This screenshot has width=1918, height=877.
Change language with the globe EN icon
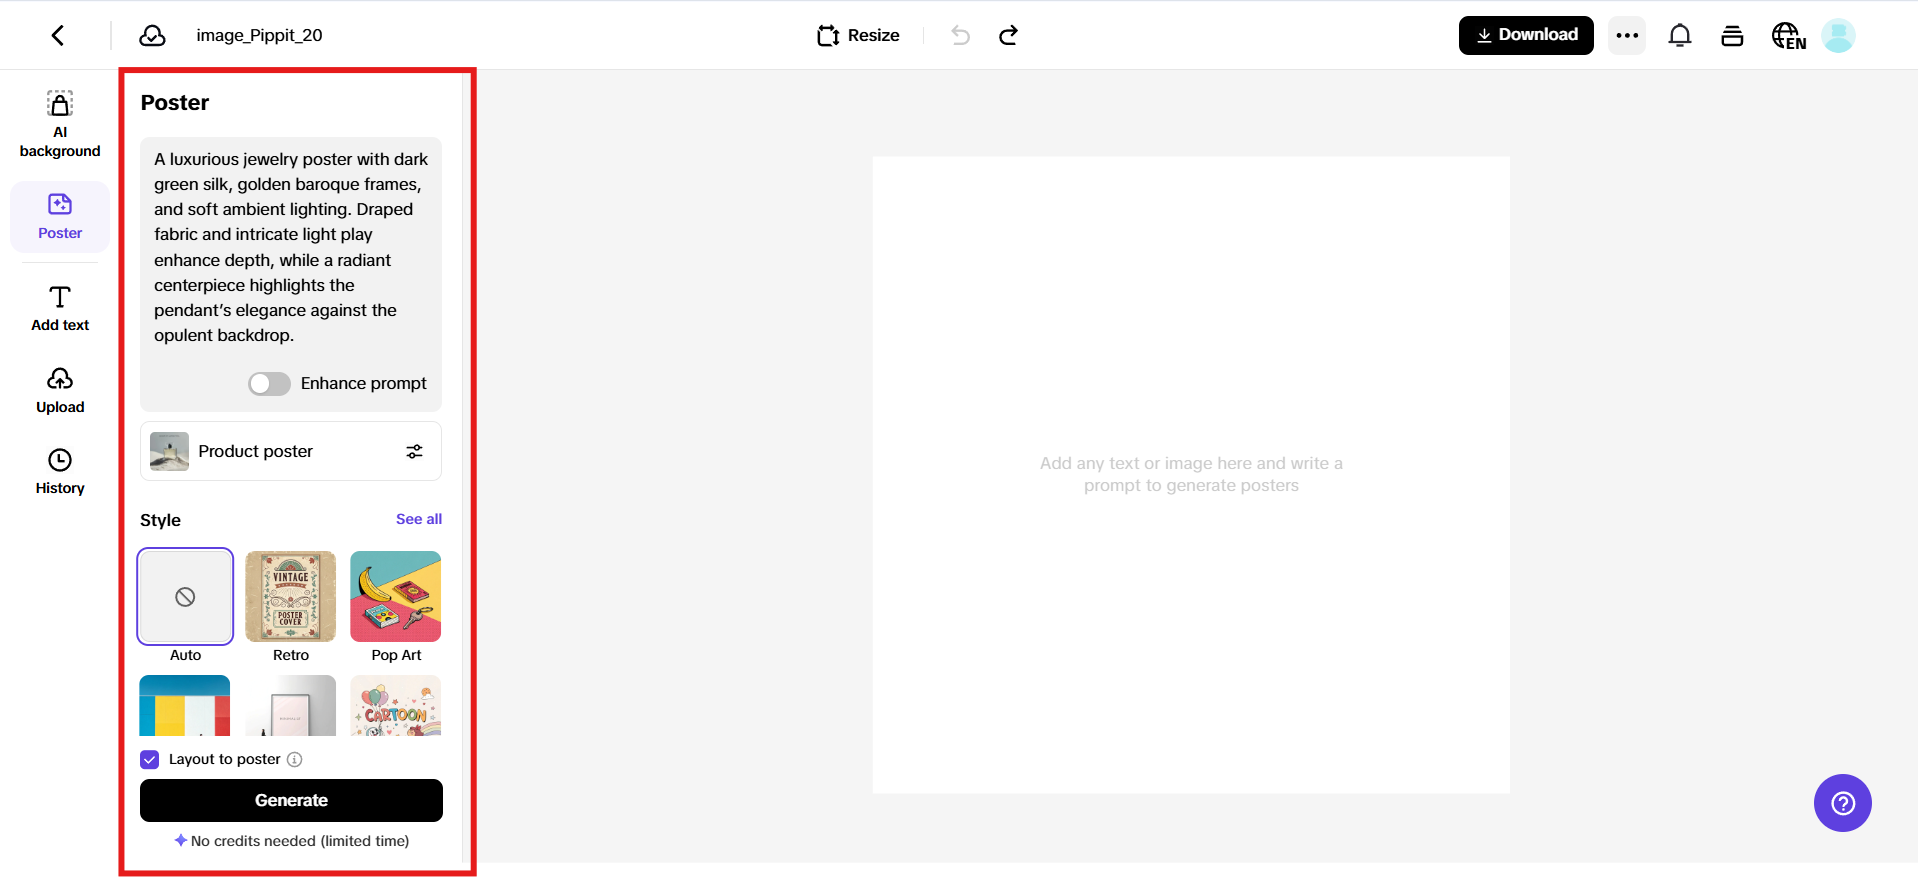[1788, 36]
